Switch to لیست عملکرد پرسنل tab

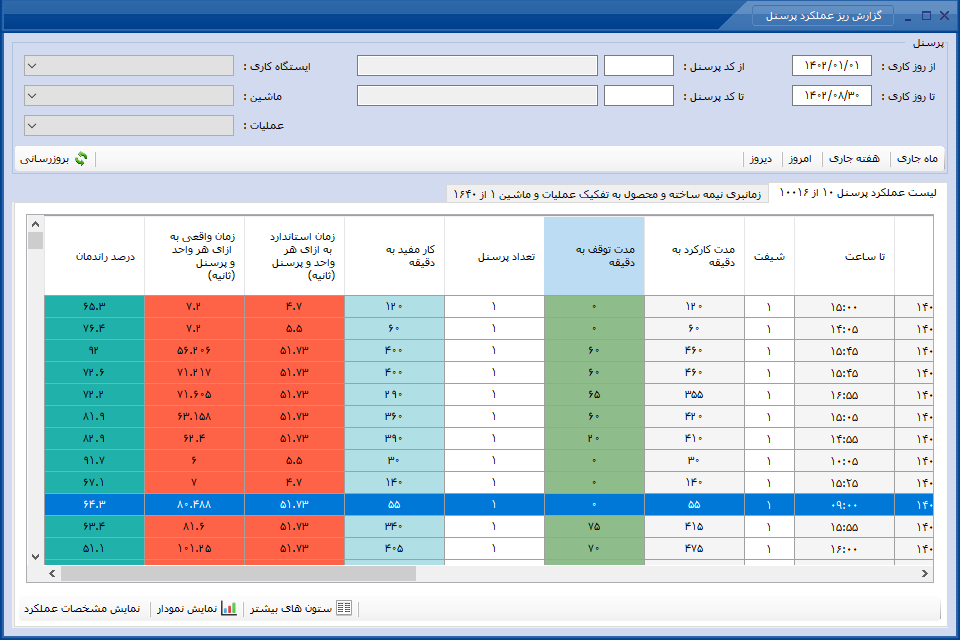(857, 192)
